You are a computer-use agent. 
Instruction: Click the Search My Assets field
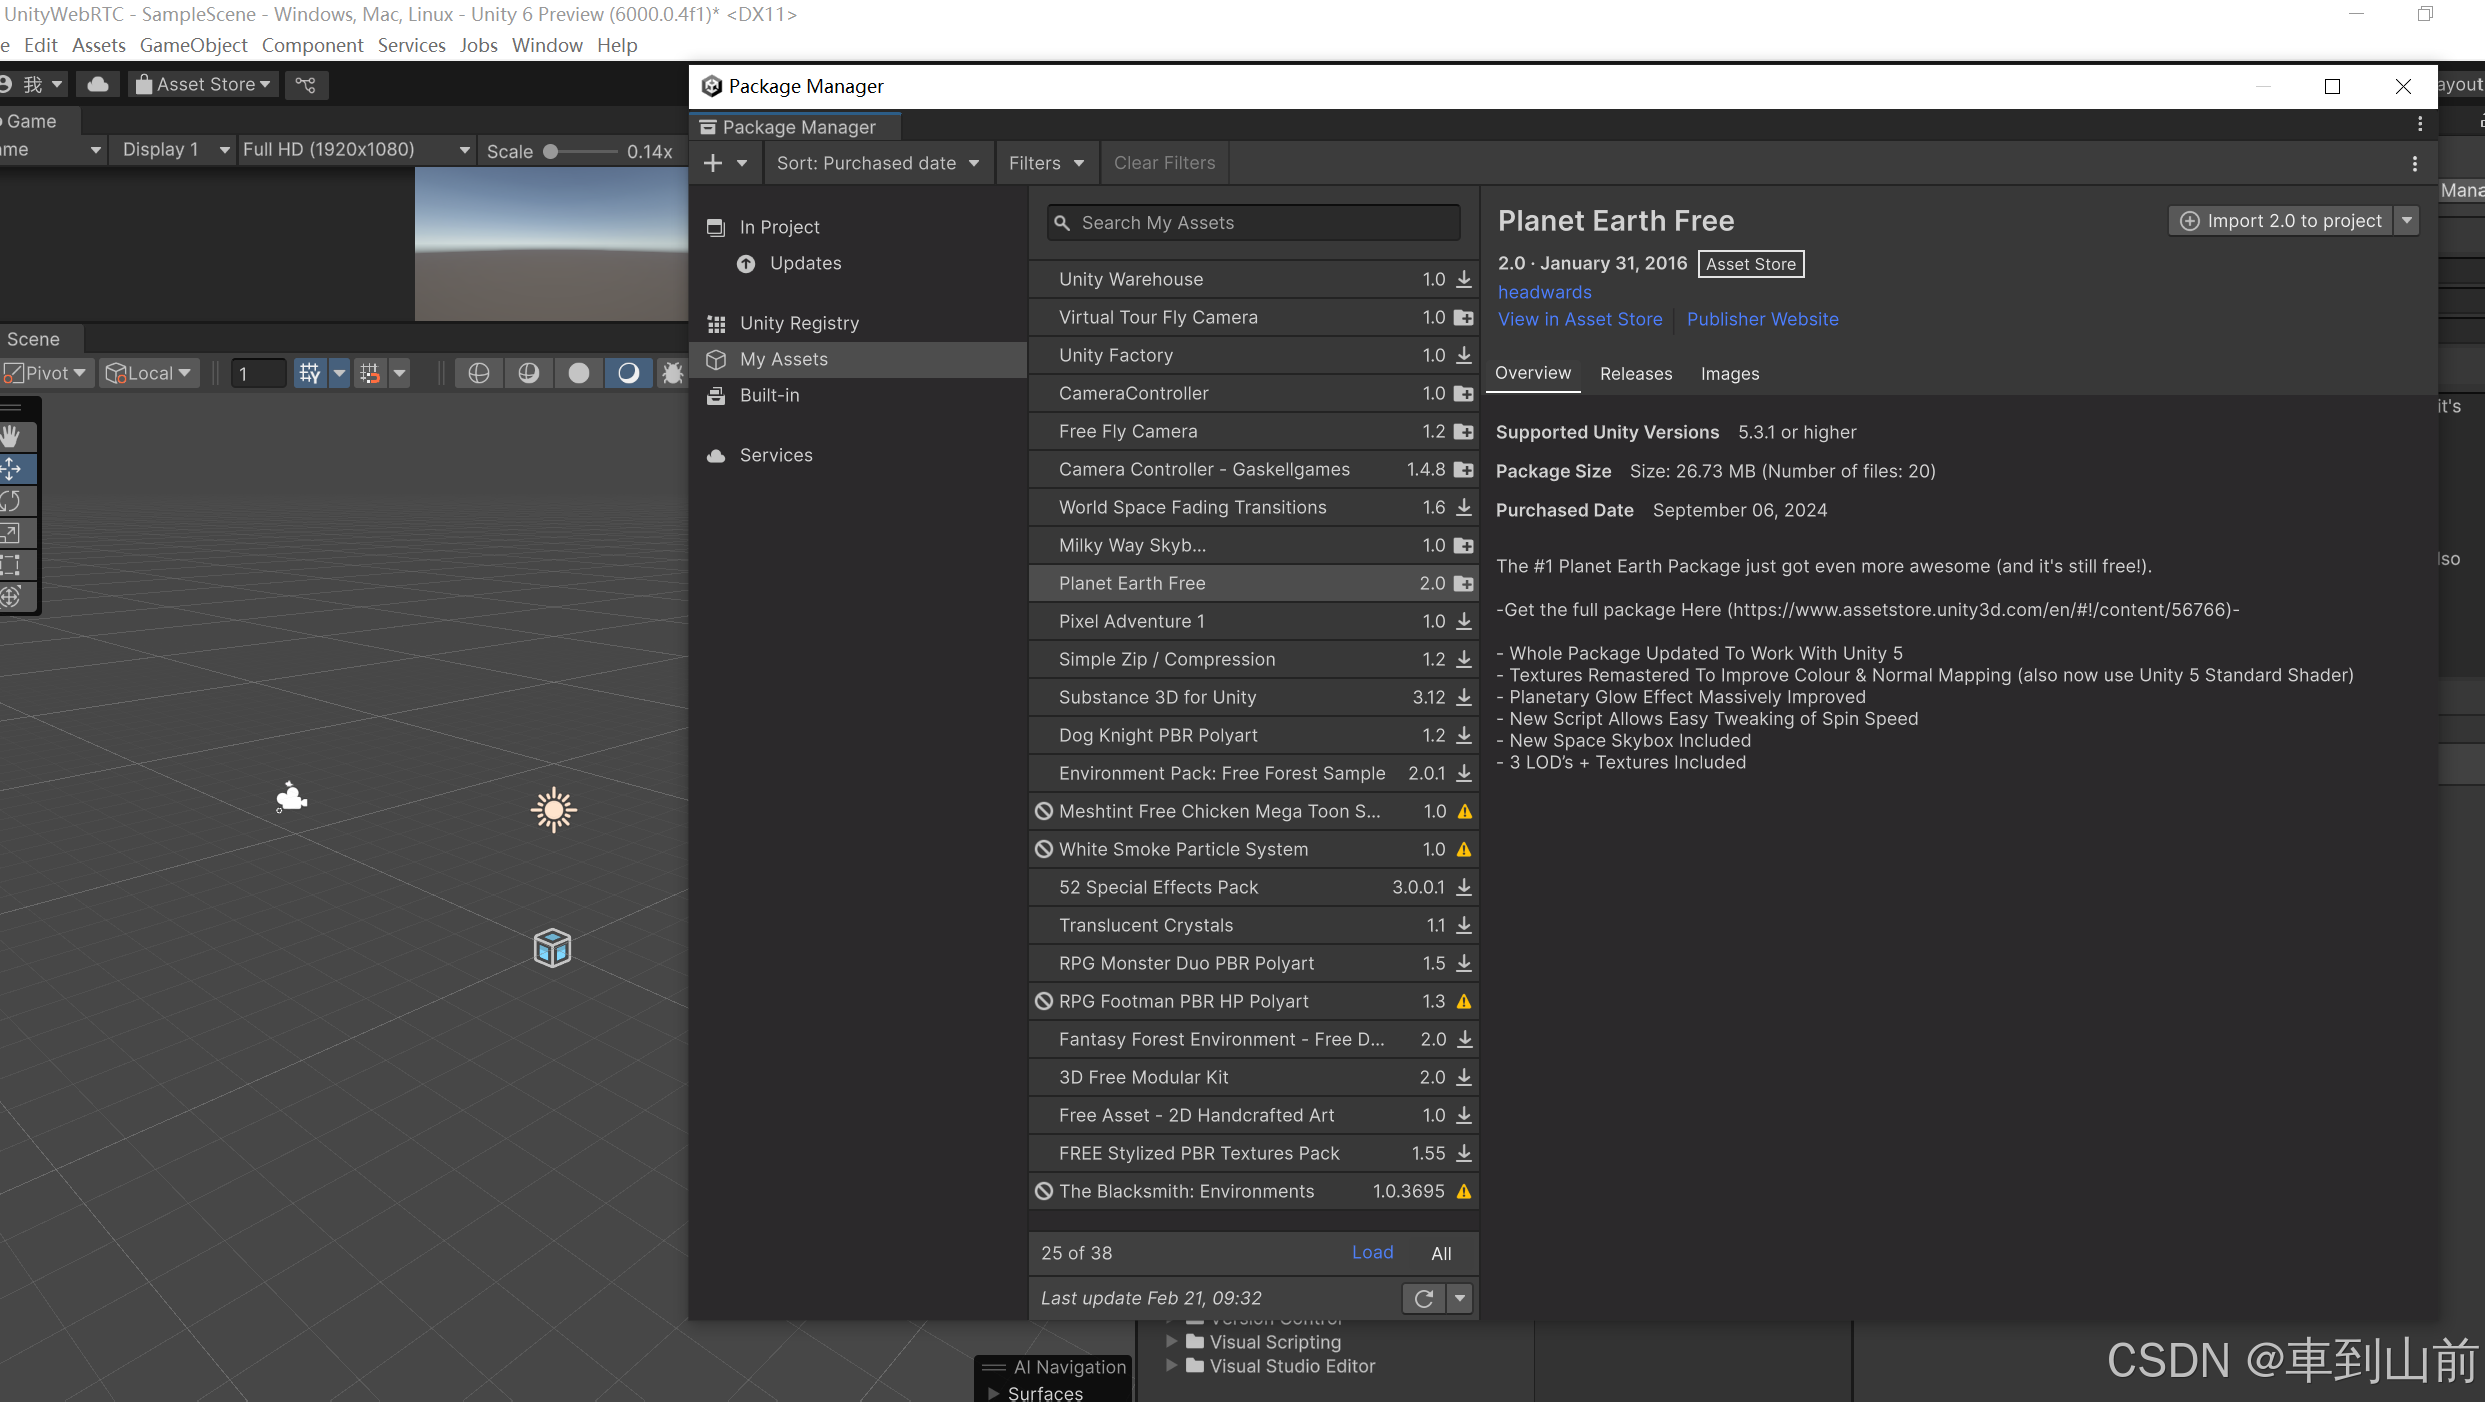[x=1253, y=223]
